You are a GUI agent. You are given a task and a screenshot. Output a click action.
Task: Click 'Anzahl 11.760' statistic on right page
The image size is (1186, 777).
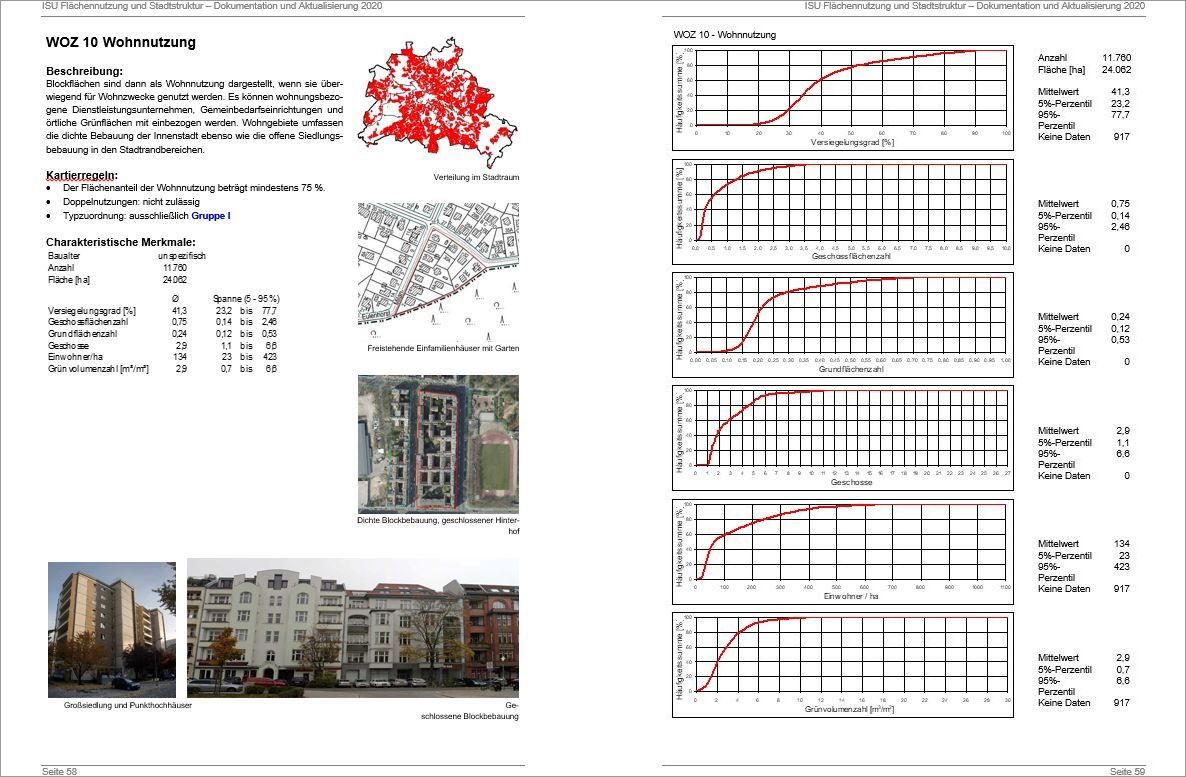pyautogui.click(x=1085, y=57)
